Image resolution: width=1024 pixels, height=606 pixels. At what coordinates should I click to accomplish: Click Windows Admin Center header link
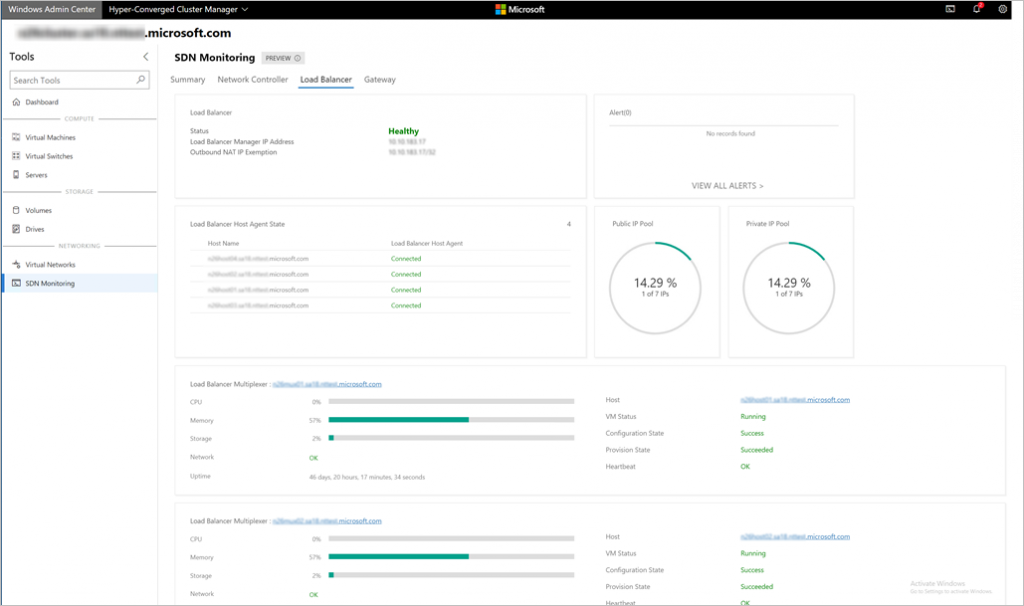(52, 9)
